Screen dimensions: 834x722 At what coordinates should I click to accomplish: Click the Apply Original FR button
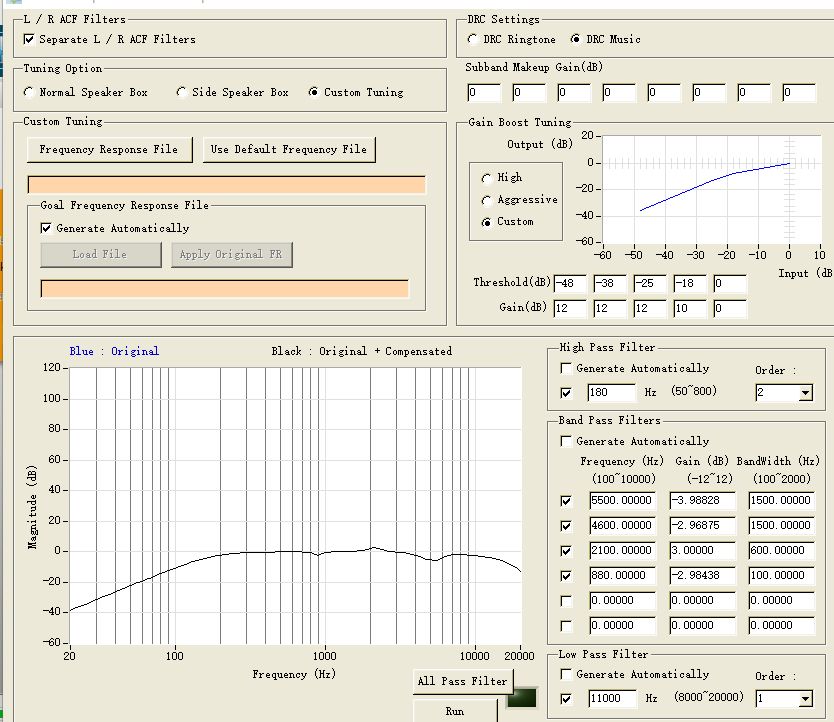[x=231, y=254]
